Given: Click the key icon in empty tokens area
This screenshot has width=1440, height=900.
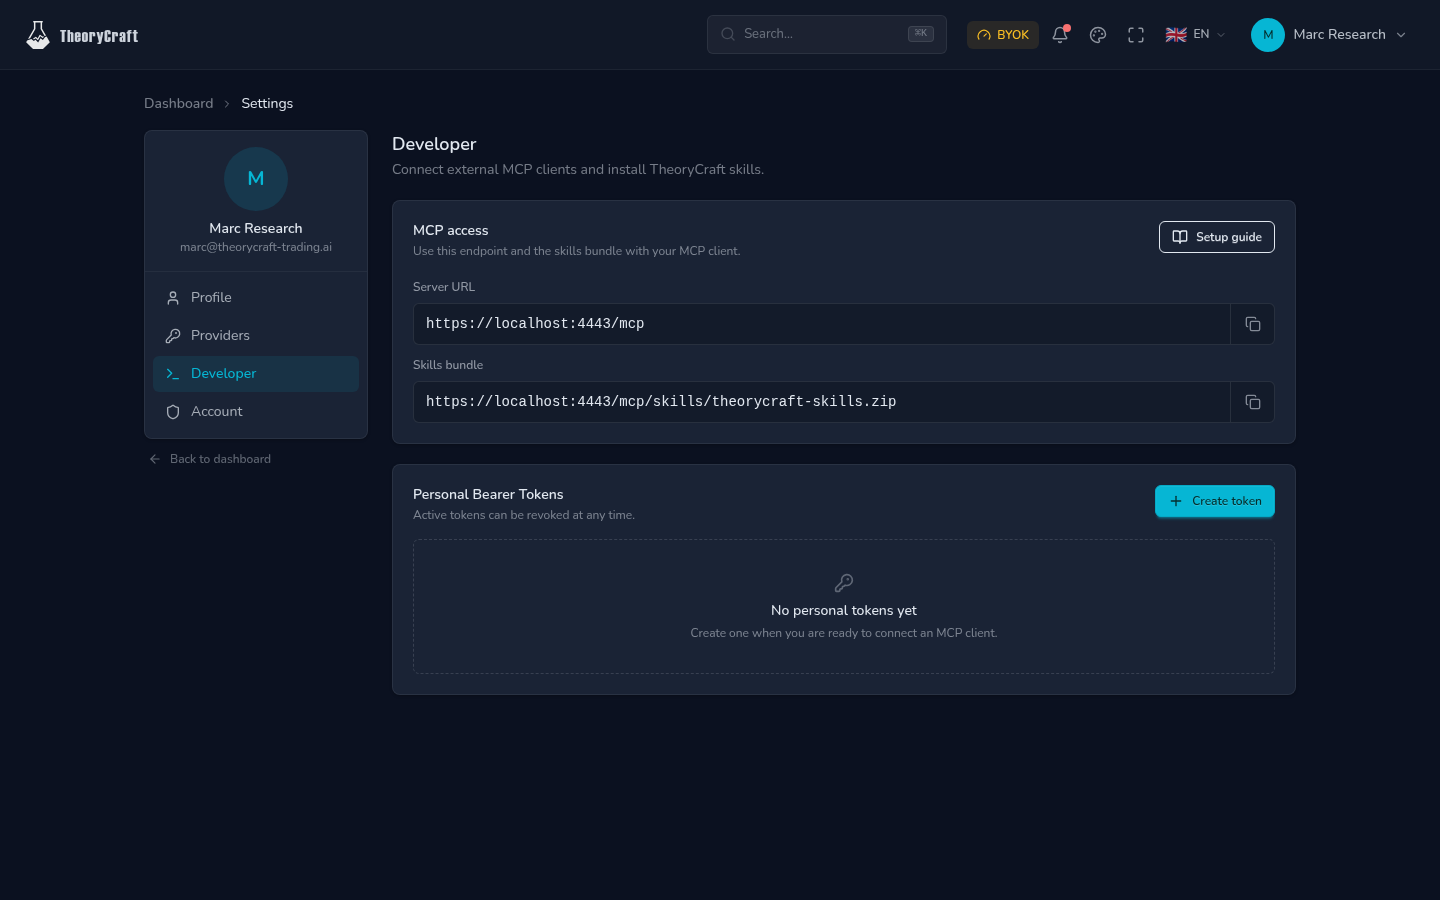Looking at the screenshot, I should click(x=844, y=583).
